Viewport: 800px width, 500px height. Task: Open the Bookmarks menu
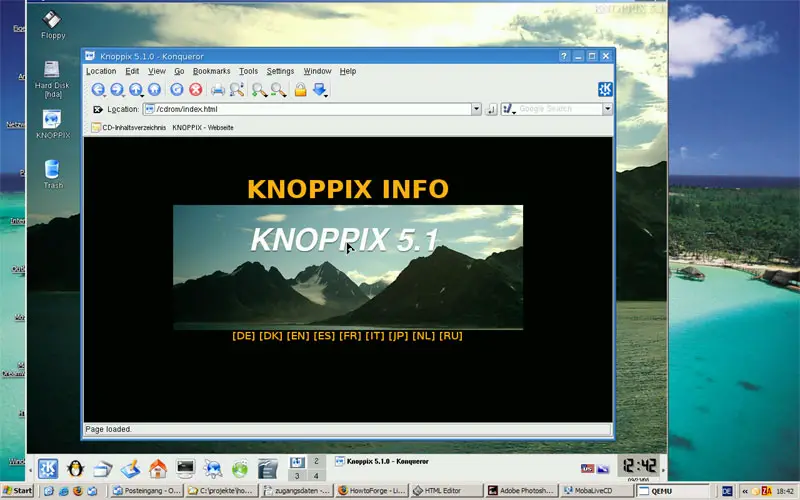(x=211, y=71)
